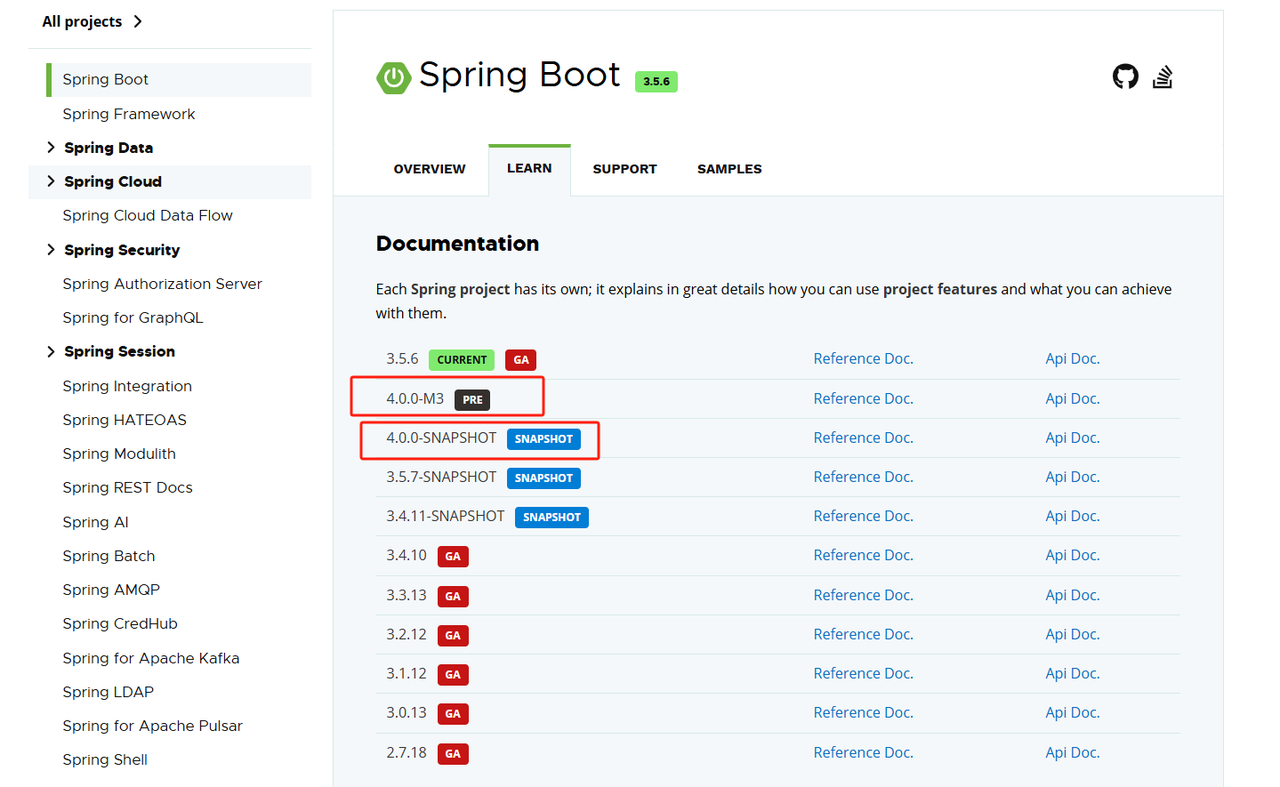1280x787 pixels.
Task: Click the 3.4.10 version number text
Action: pyautogui.click(x=406, y=555)
